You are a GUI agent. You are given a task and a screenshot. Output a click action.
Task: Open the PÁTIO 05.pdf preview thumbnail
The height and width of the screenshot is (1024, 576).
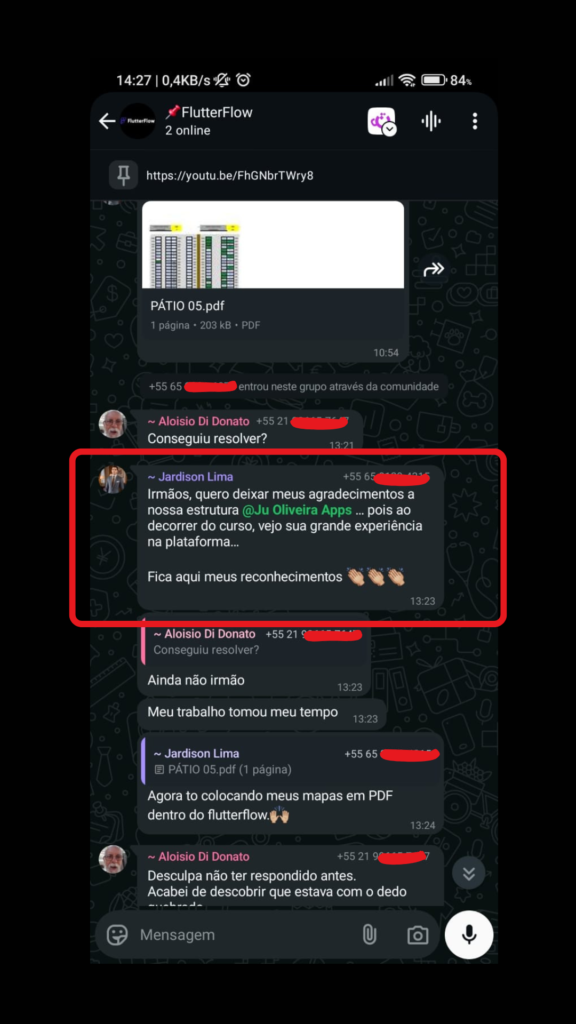(x=273, y=245)
